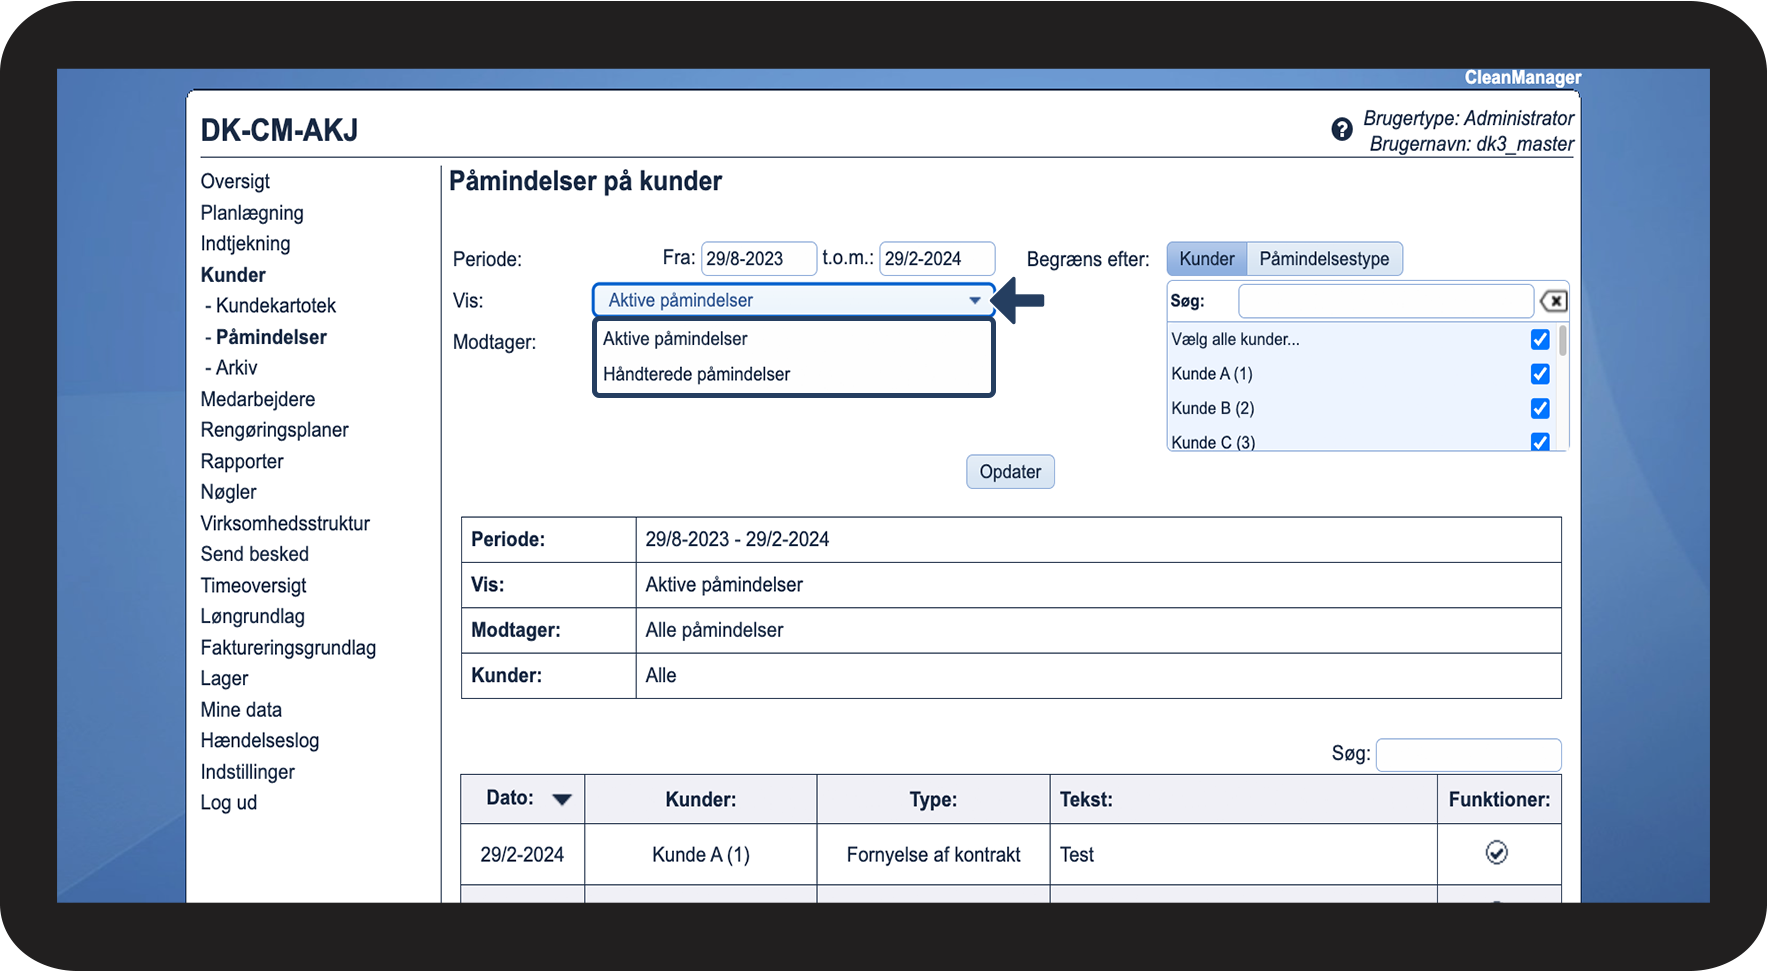Sort by Dato column arrow
This screenshot has width=1767, height=971.
tap(562, 799)
